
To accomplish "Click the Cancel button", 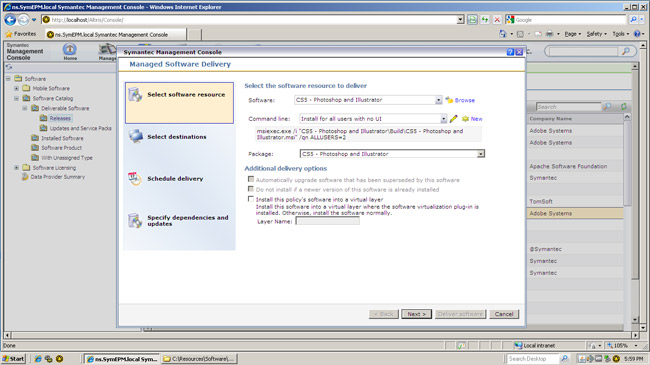I will click(x=504, y=314).
